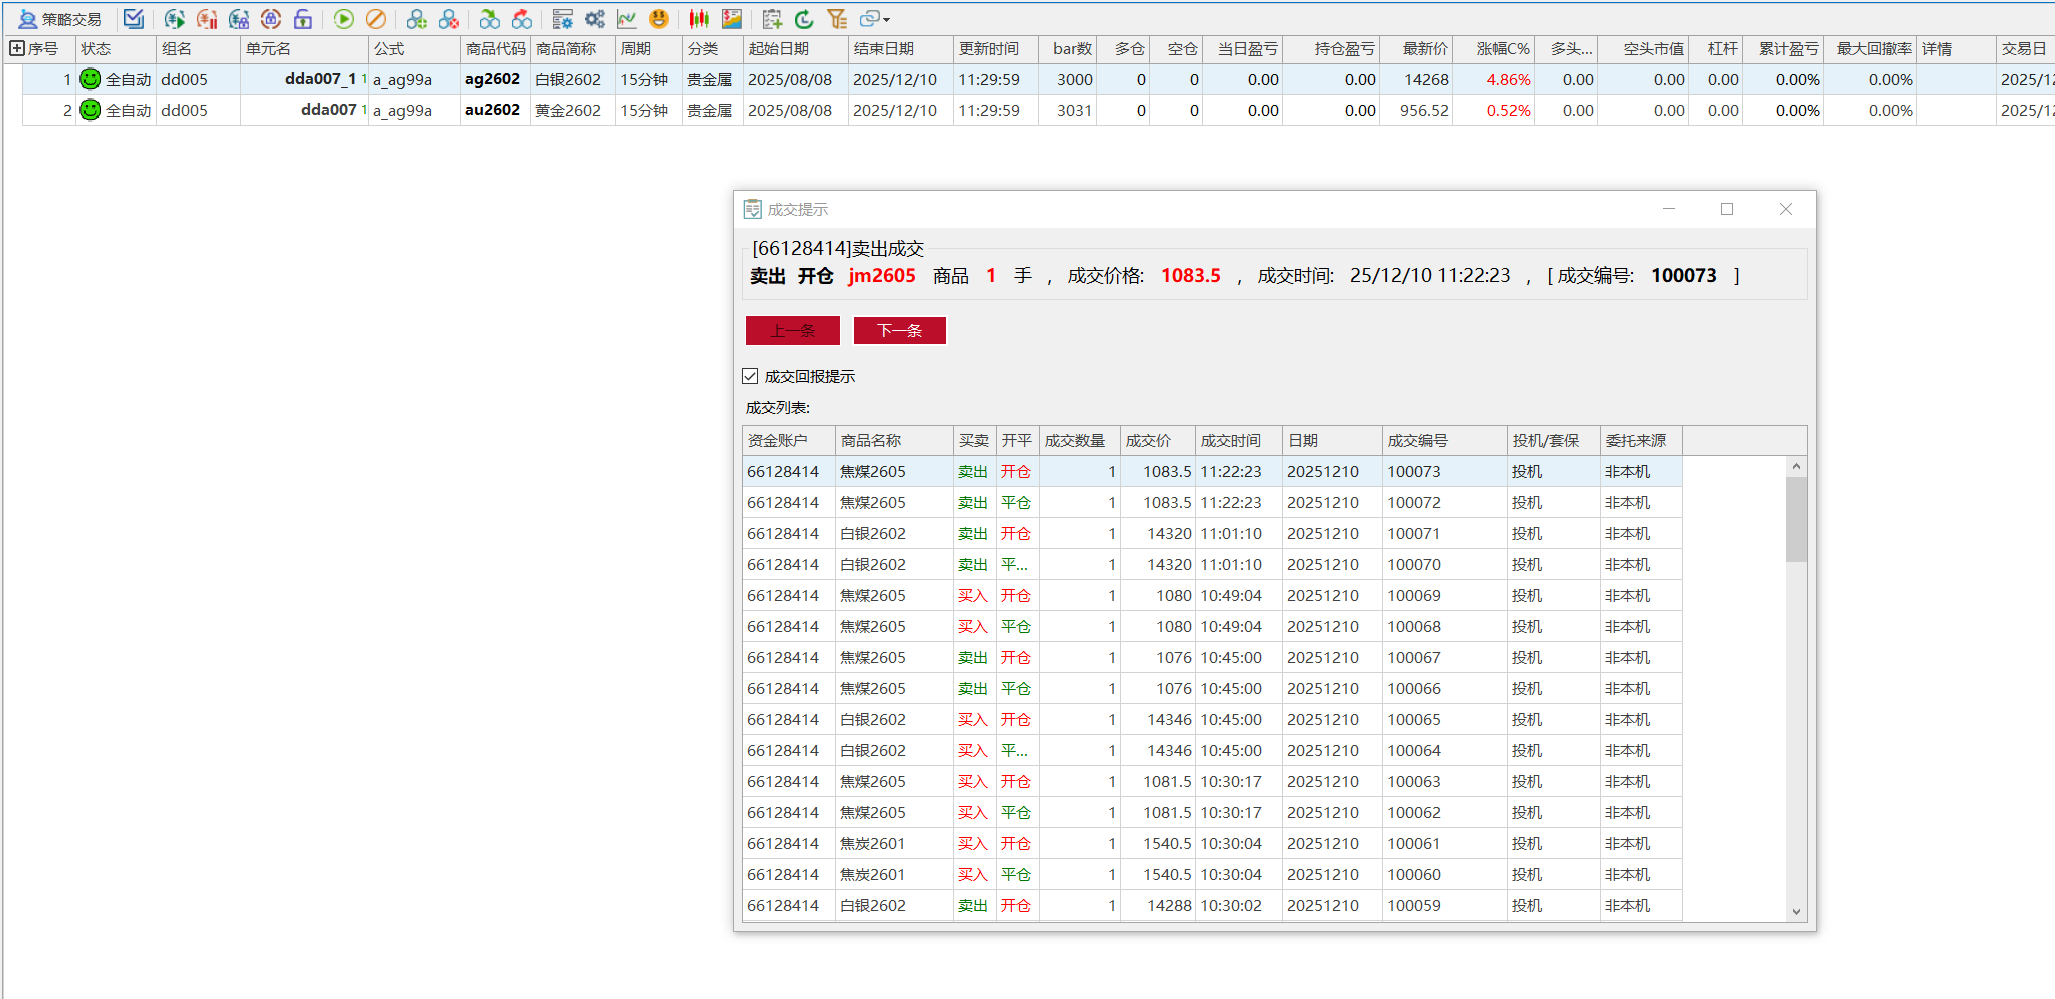This screenshot has width=2055, height=999.
Task: Click the smiley face toolbar icon
Action: pos(658,19)
